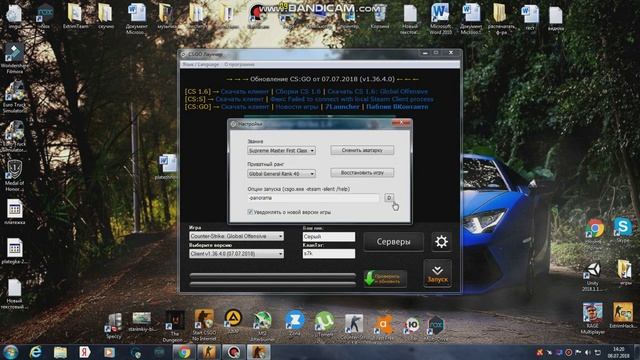Switch to the Bandicam taskbar window
The image size is (640, 360).
pos(233,352)
